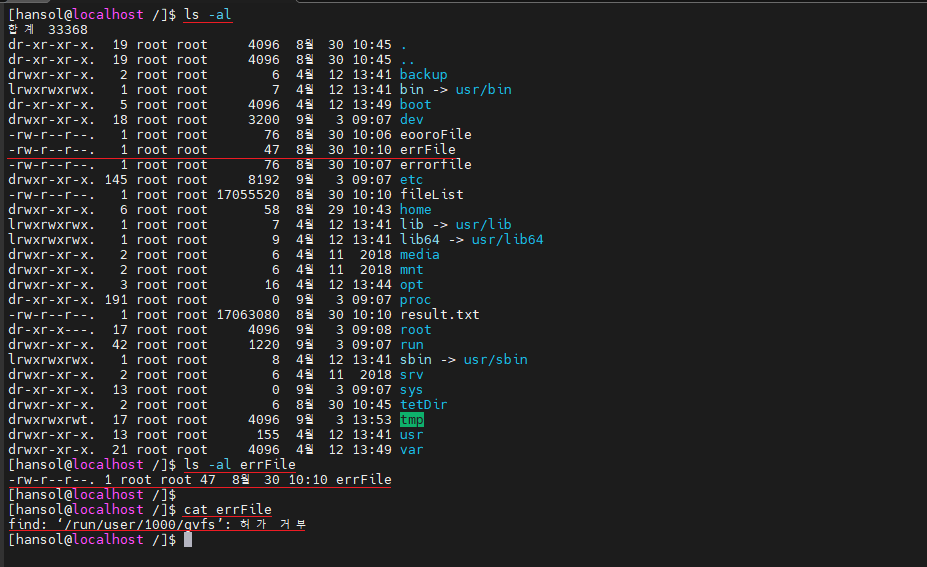The height and width of the screenshot is (567, 927).
Task: Click the highlighted 'tmp' directory
Action: pos(411,420)
